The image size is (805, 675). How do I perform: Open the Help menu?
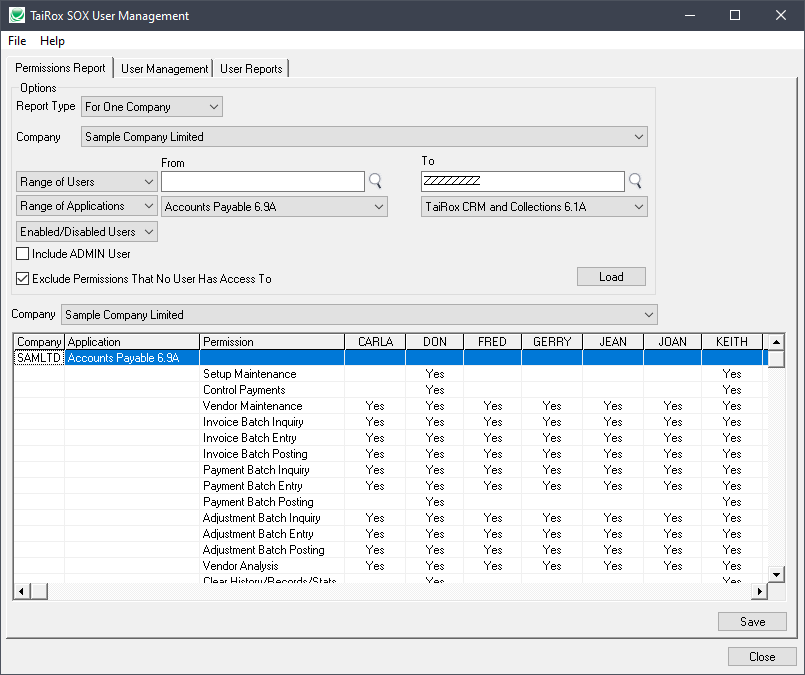pyautogui.click(x=52, y=41)
